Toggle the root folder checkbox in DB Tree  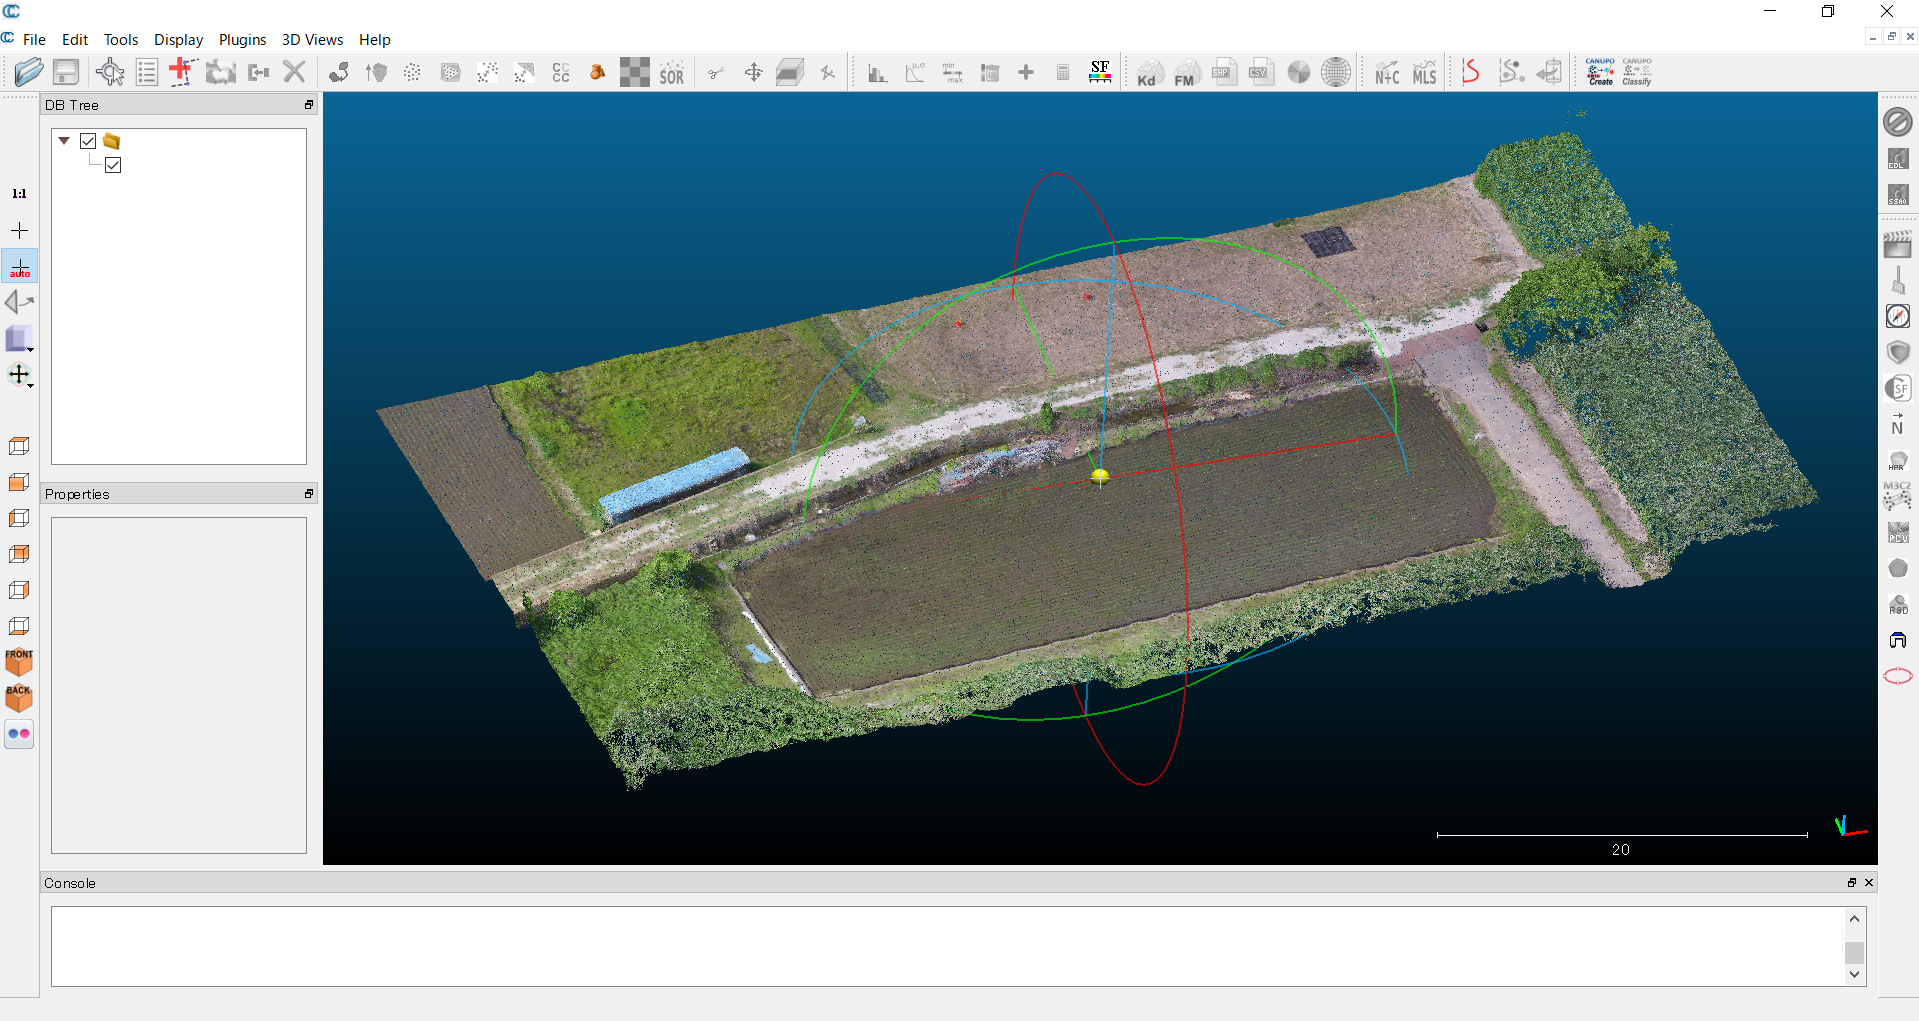click(x=88, y=141)
